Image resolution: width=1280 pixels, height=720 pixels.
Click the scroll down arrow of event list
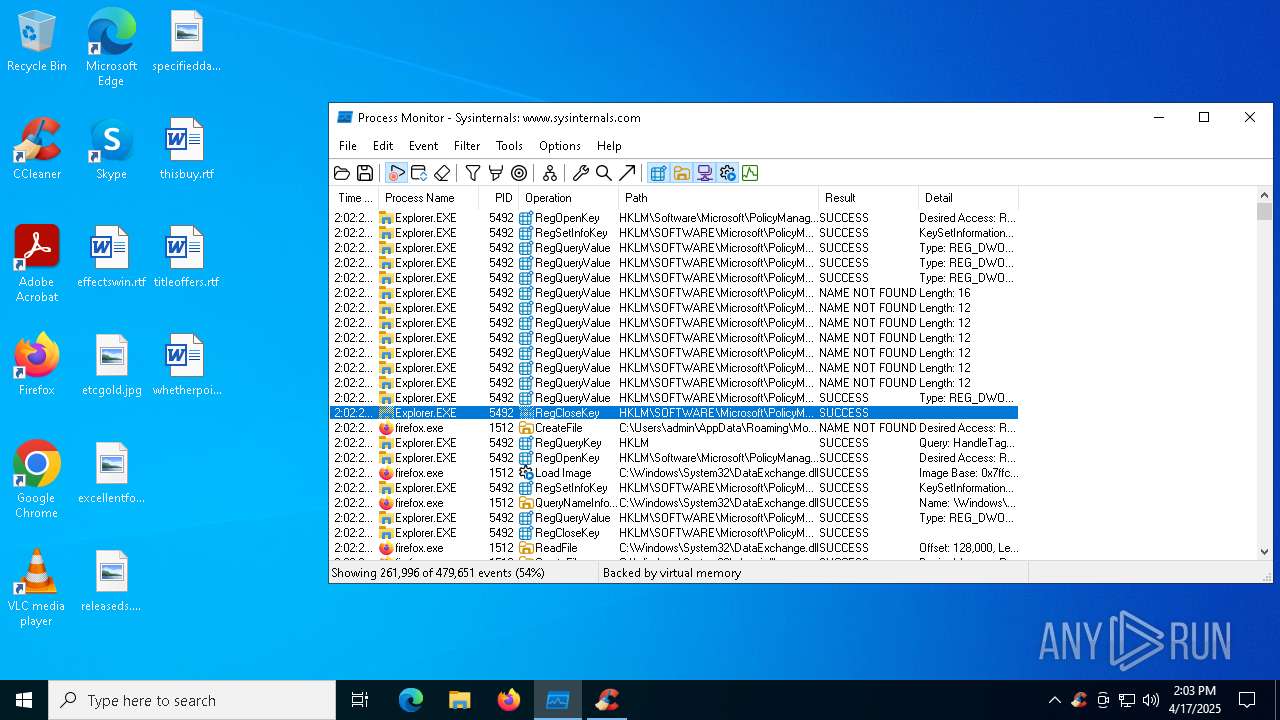coord(1264,551)
